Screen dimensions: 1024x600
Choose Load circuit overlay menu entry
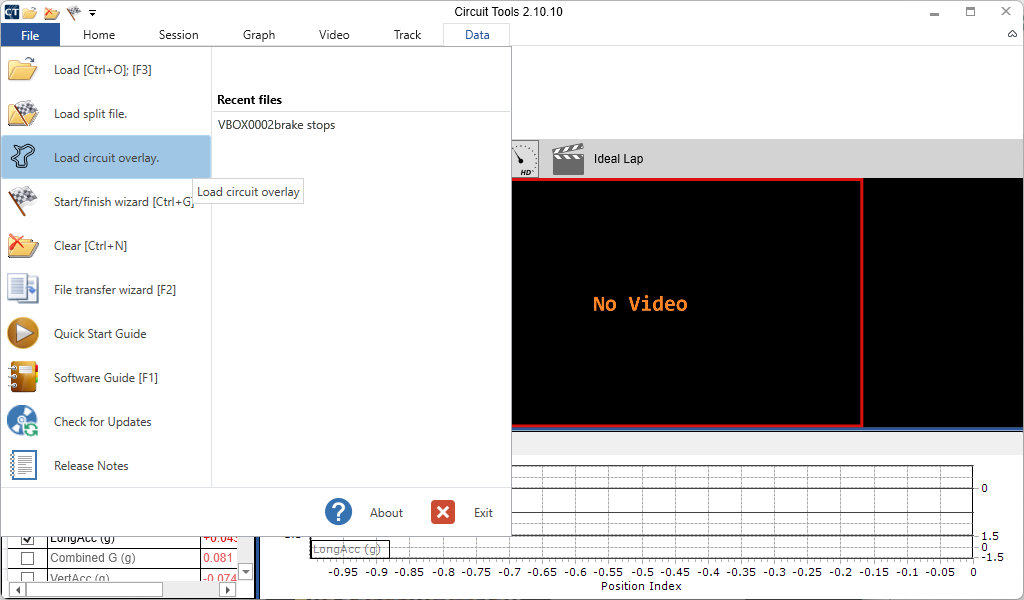106,157
